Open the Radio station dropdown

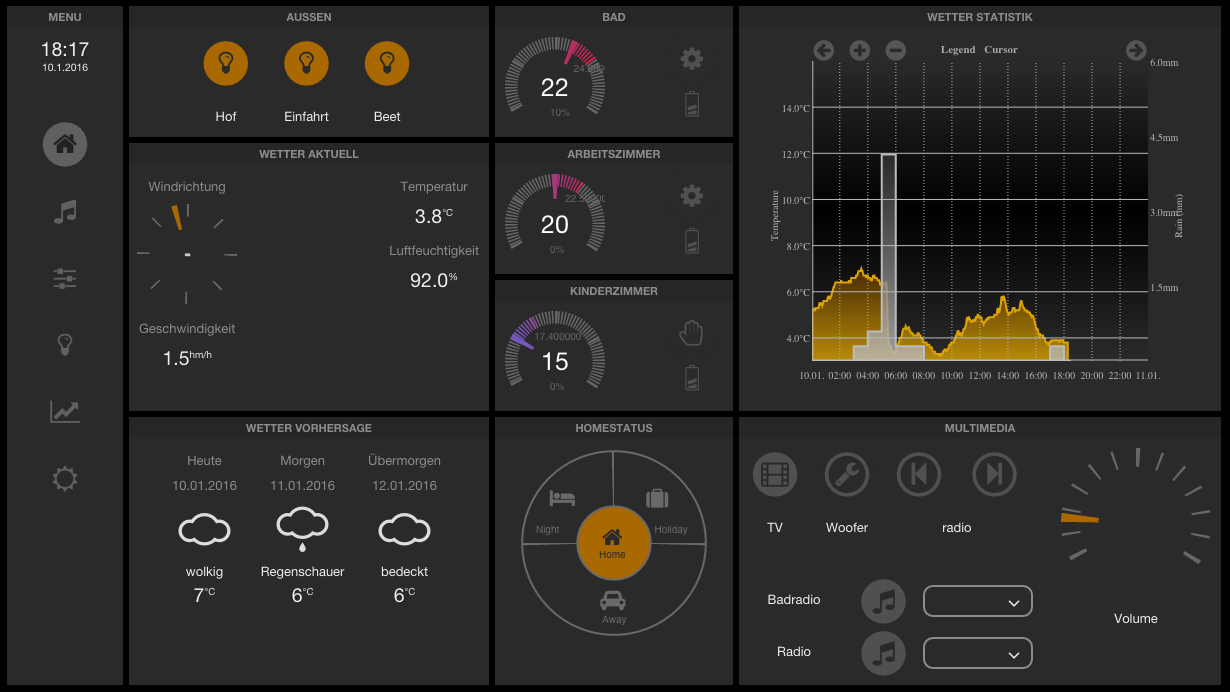click(978, 653)
